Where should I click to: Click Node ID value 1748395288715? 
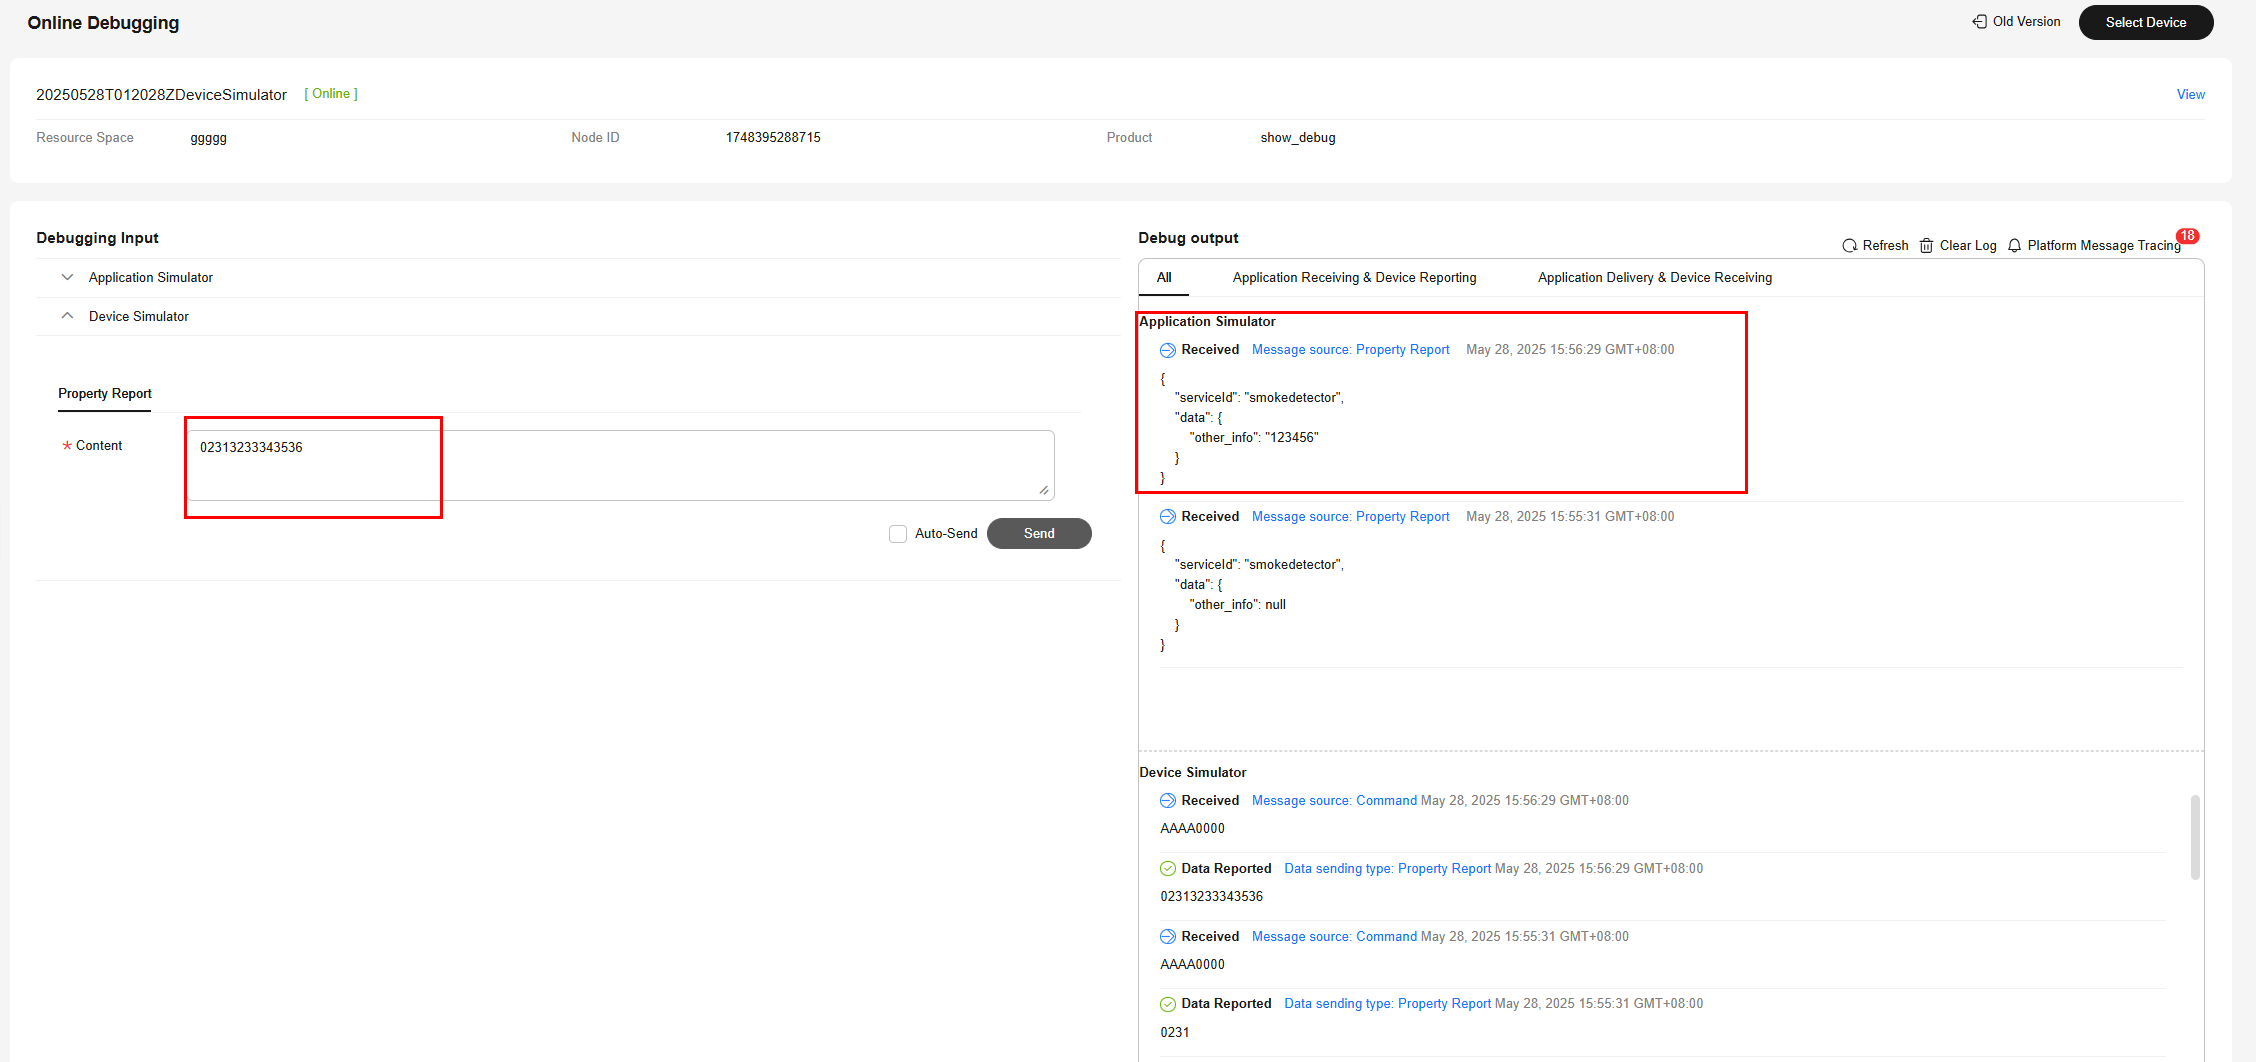773,138
